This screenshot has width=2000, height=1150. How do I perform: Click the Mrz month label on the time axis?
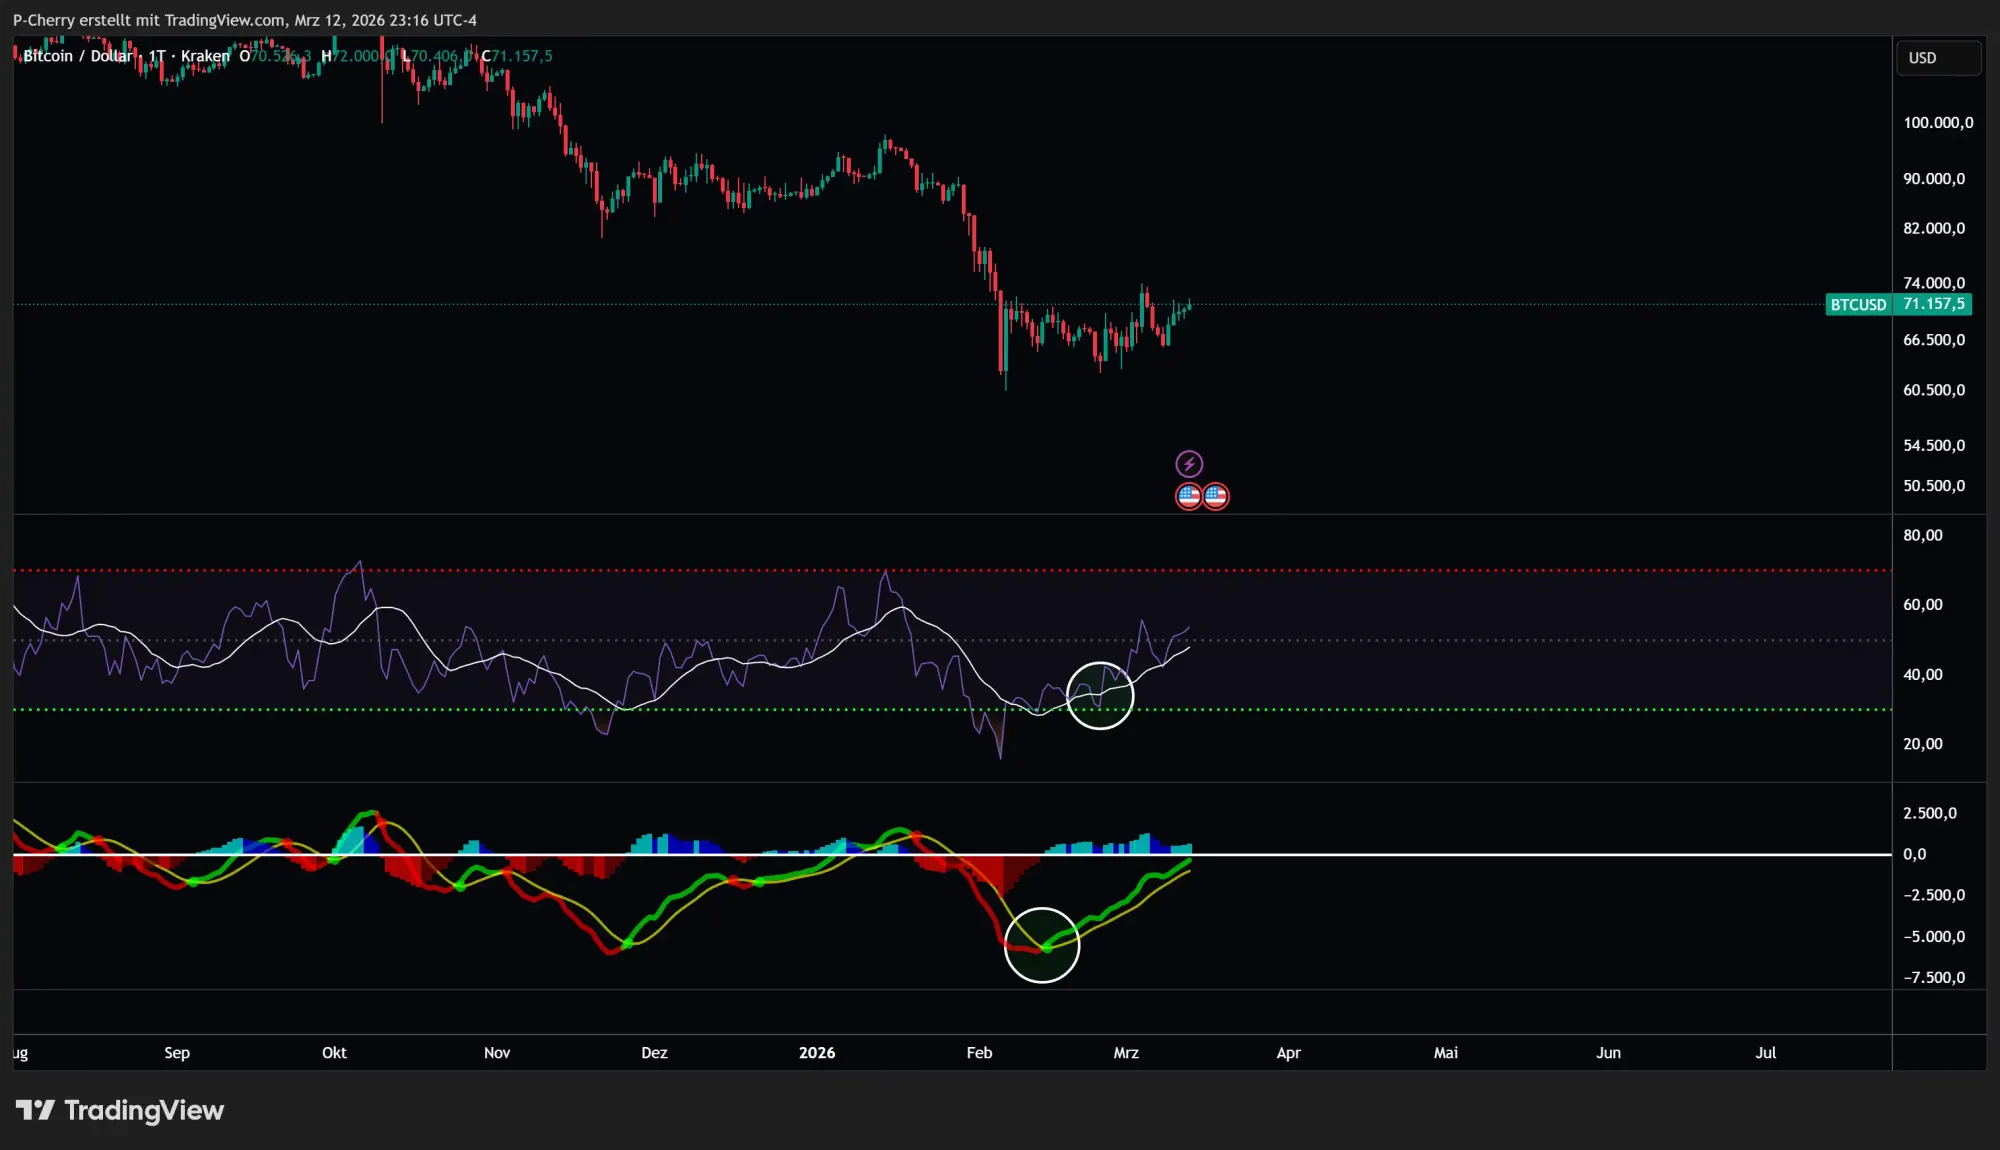click(1126, 1053)
